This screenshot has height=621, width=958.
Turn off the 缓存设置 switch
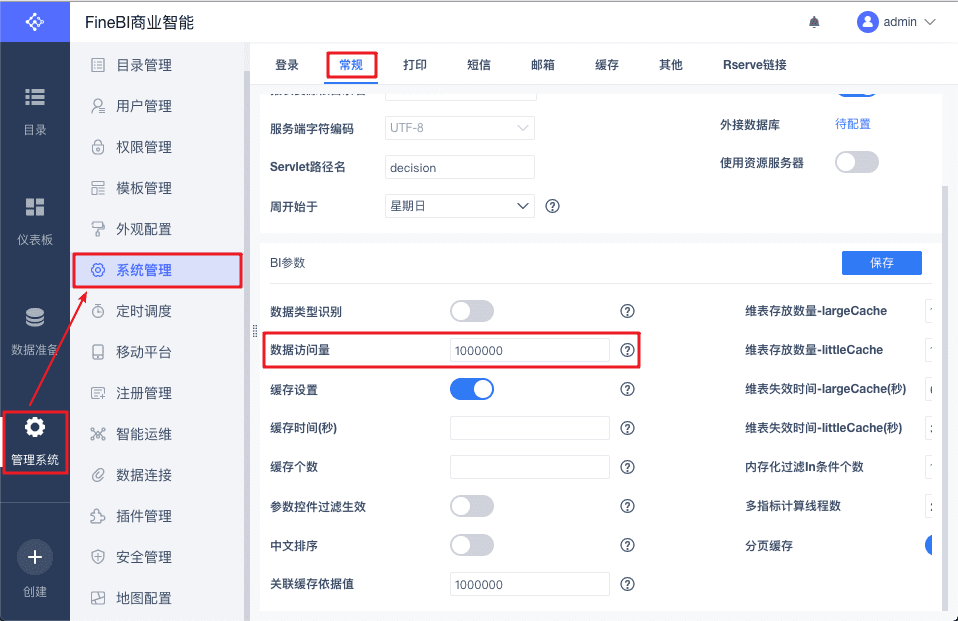[471, 389]
